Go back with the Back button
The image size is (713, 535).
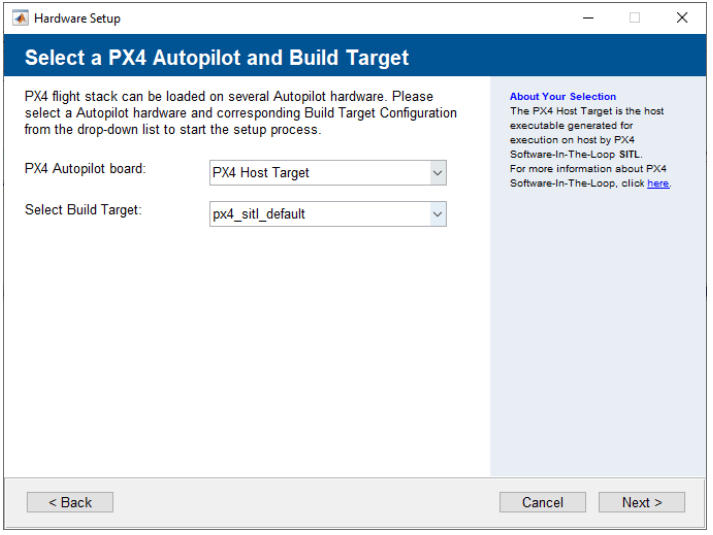[x=70, y=502]
